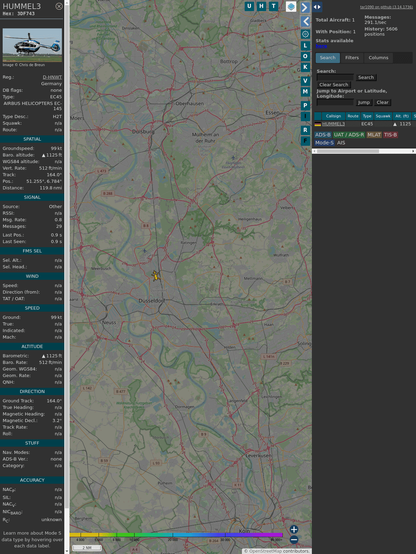Viewport: 416px width, 554px height.
Task: Toggle the MLAT source filter
Action: [374, 135]
